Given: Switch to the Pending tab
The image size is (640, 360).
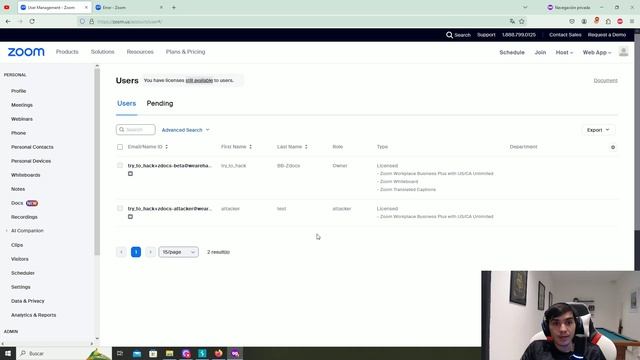Looking at the screenshot, I should coord(160,104).
